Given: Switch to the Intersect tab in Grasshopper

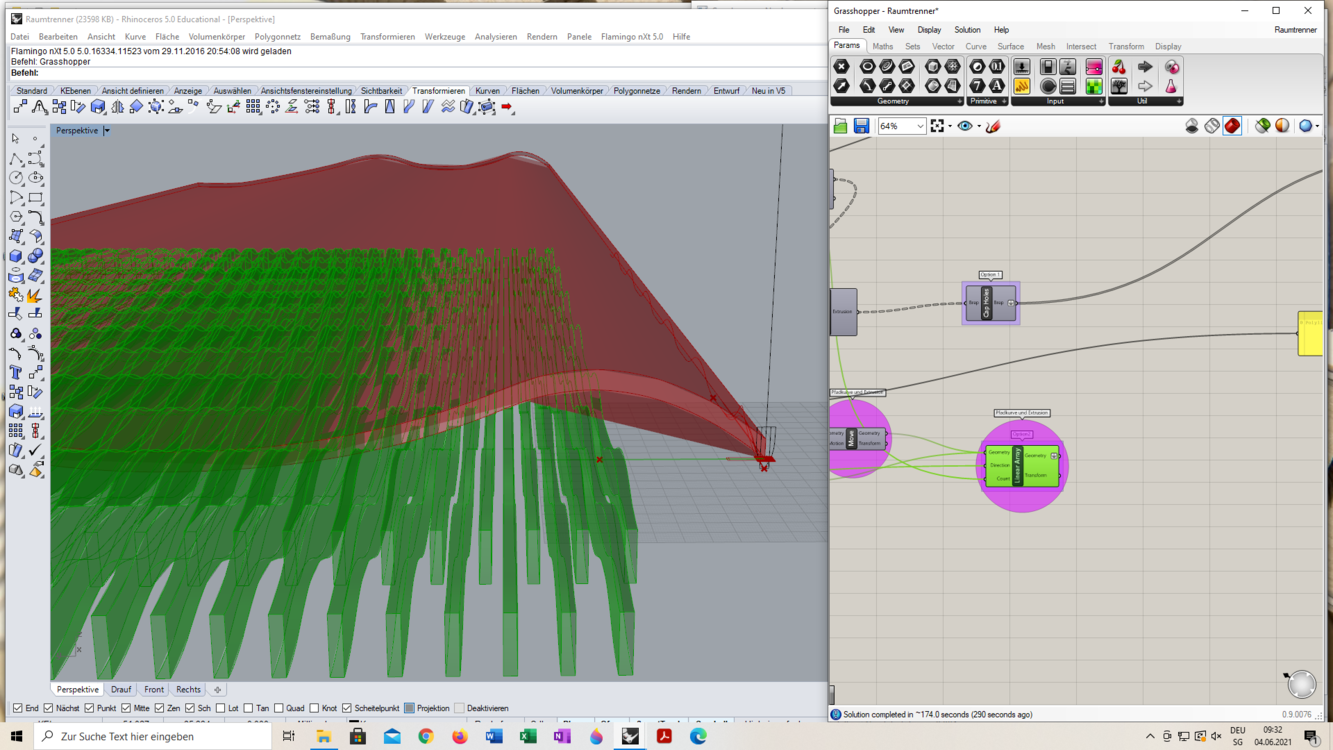Looking at the screenshot, I should pyautogui.click(x=1080, y=46).
